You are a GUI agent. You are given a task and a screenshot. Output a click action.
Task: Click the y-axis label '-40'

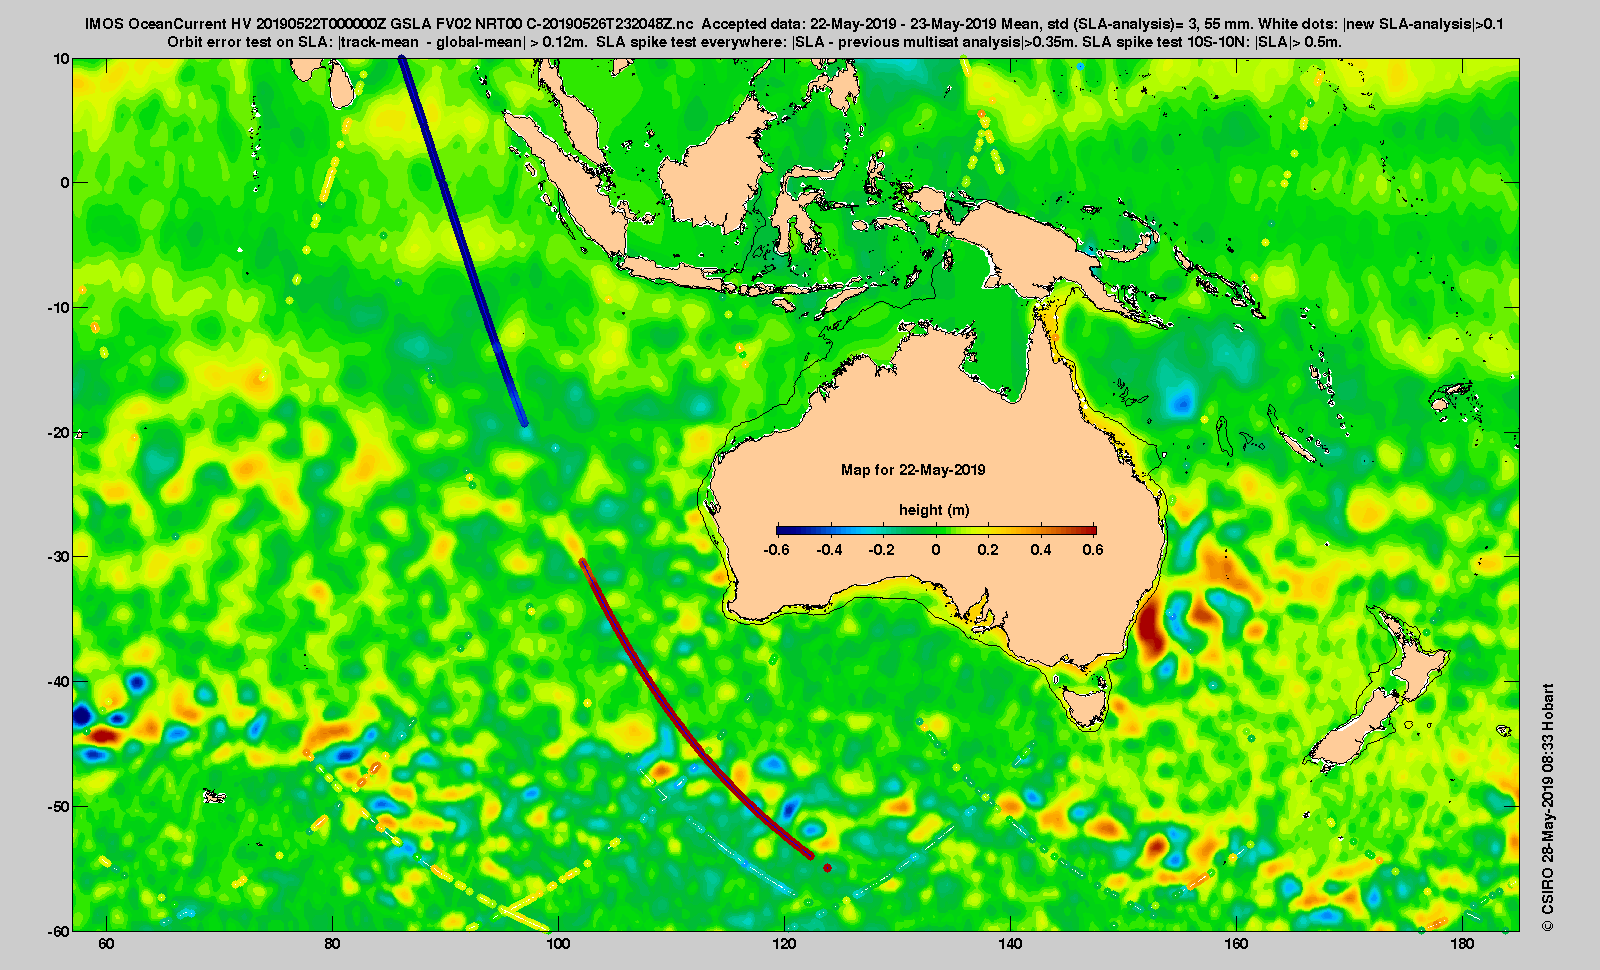(59, 682)
